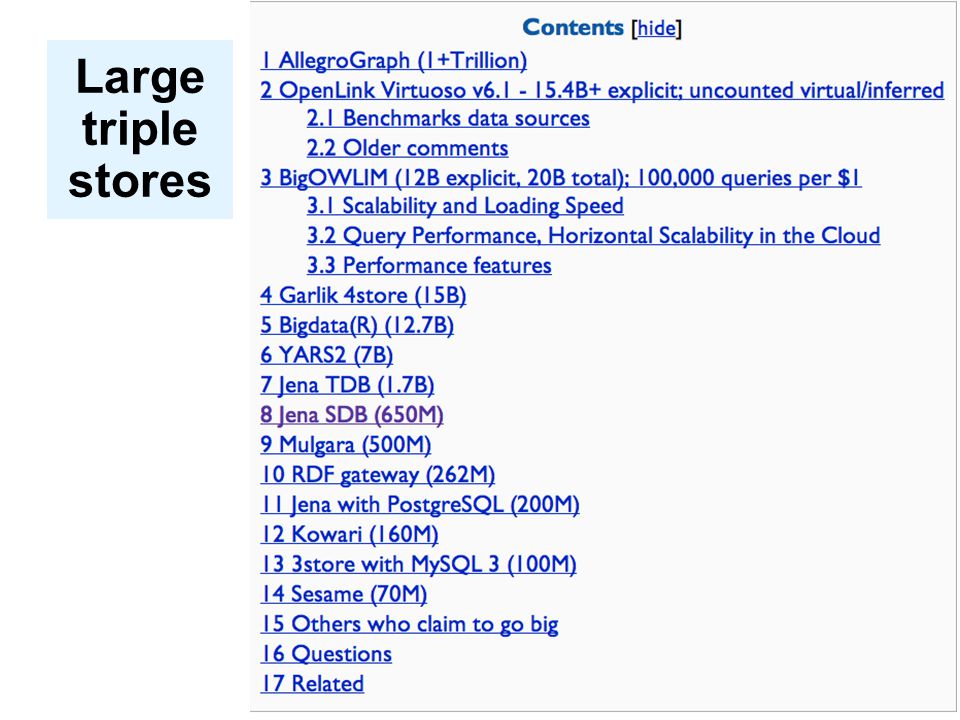Select Jena with PostgreSQL (200M) entry

[x=420, y=504]
